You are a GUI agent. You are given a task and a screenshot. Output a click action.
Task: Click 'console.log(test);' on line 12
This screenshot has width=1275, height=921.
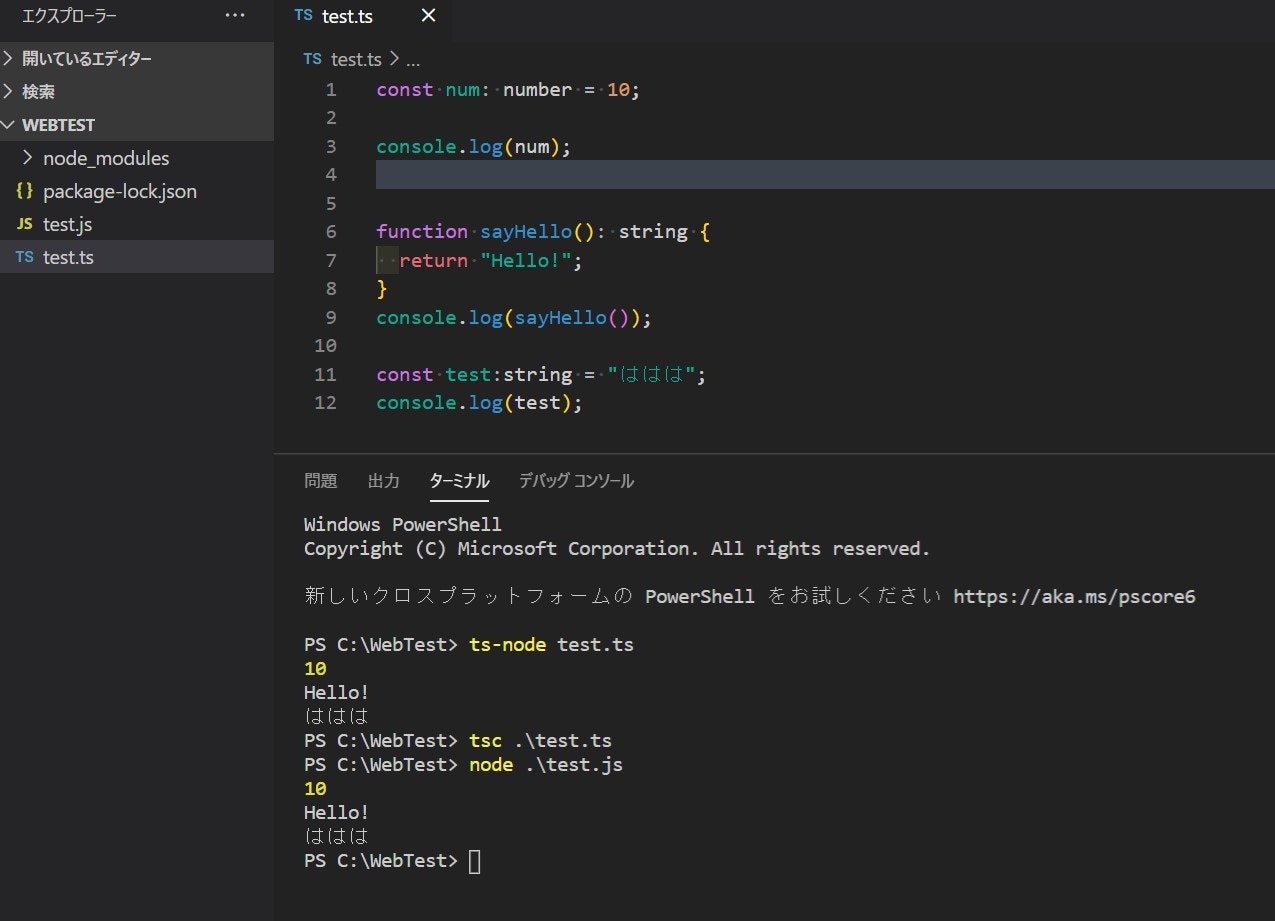[479, 403]
